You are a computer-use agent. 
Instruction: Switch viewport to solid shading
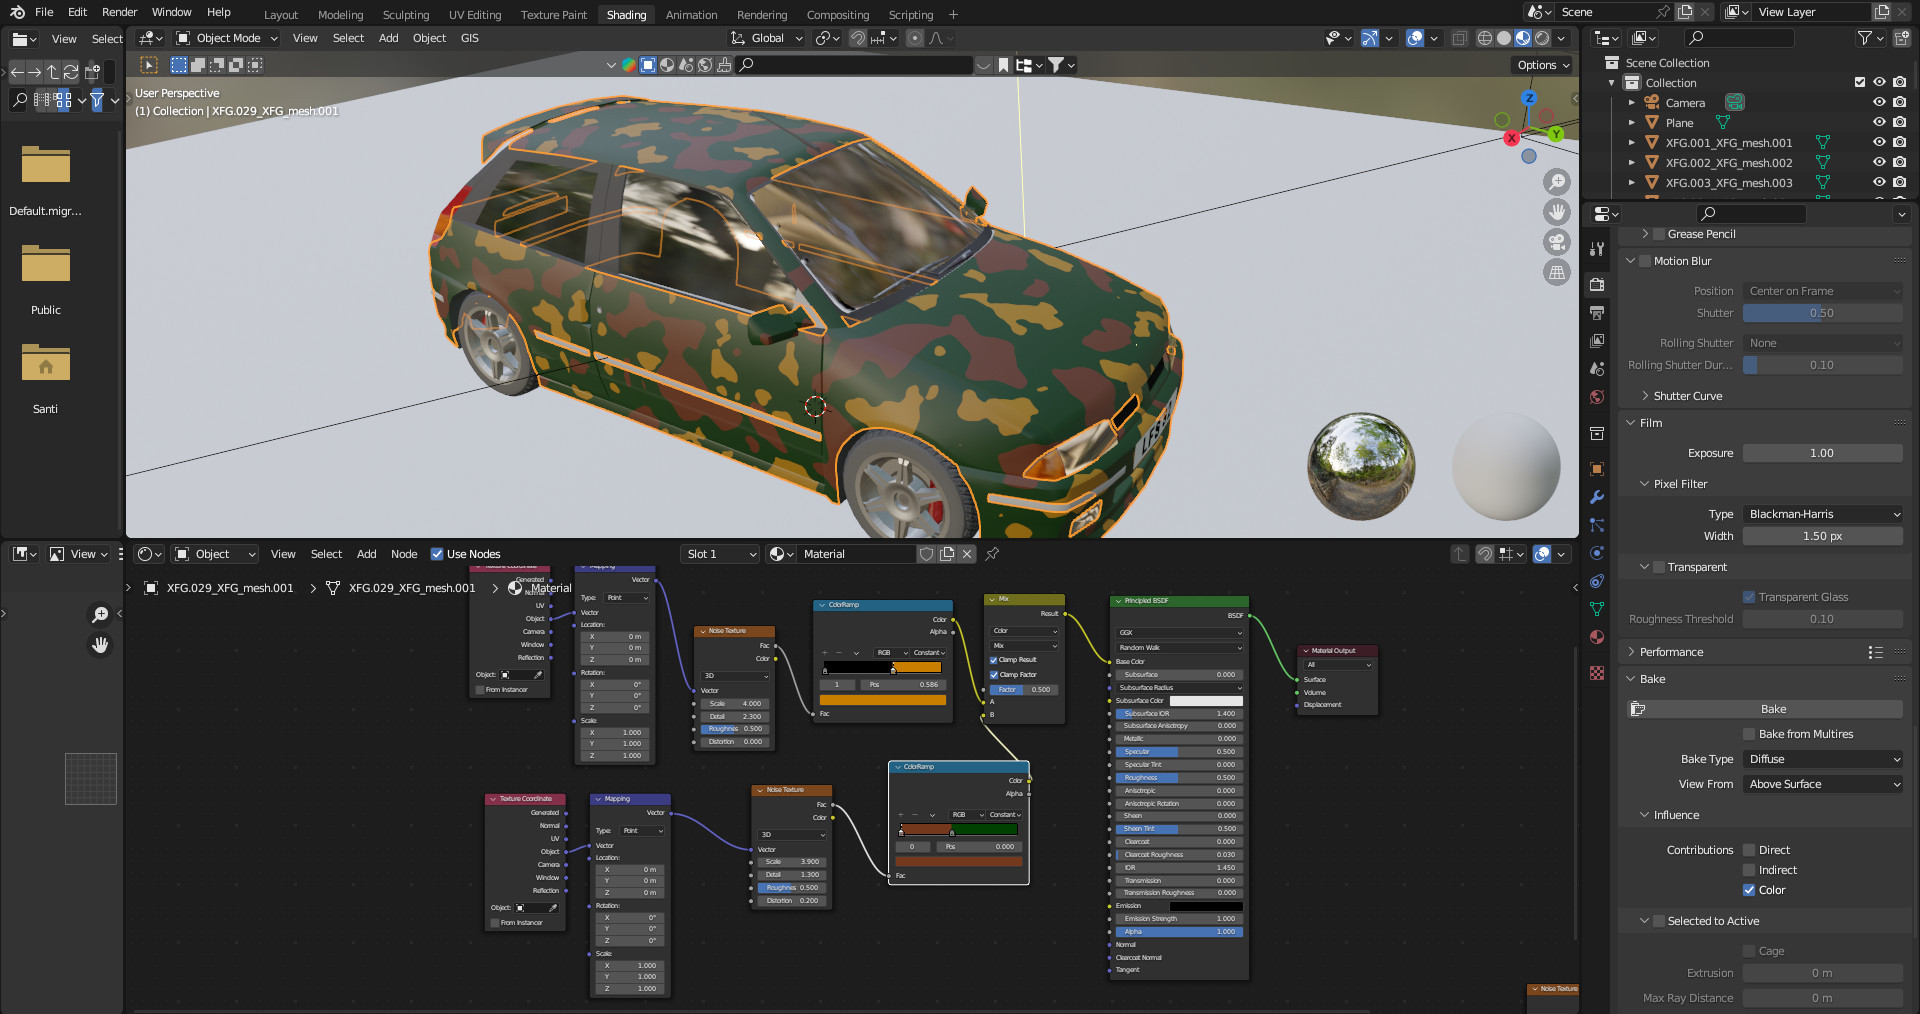click(1504, 38)
